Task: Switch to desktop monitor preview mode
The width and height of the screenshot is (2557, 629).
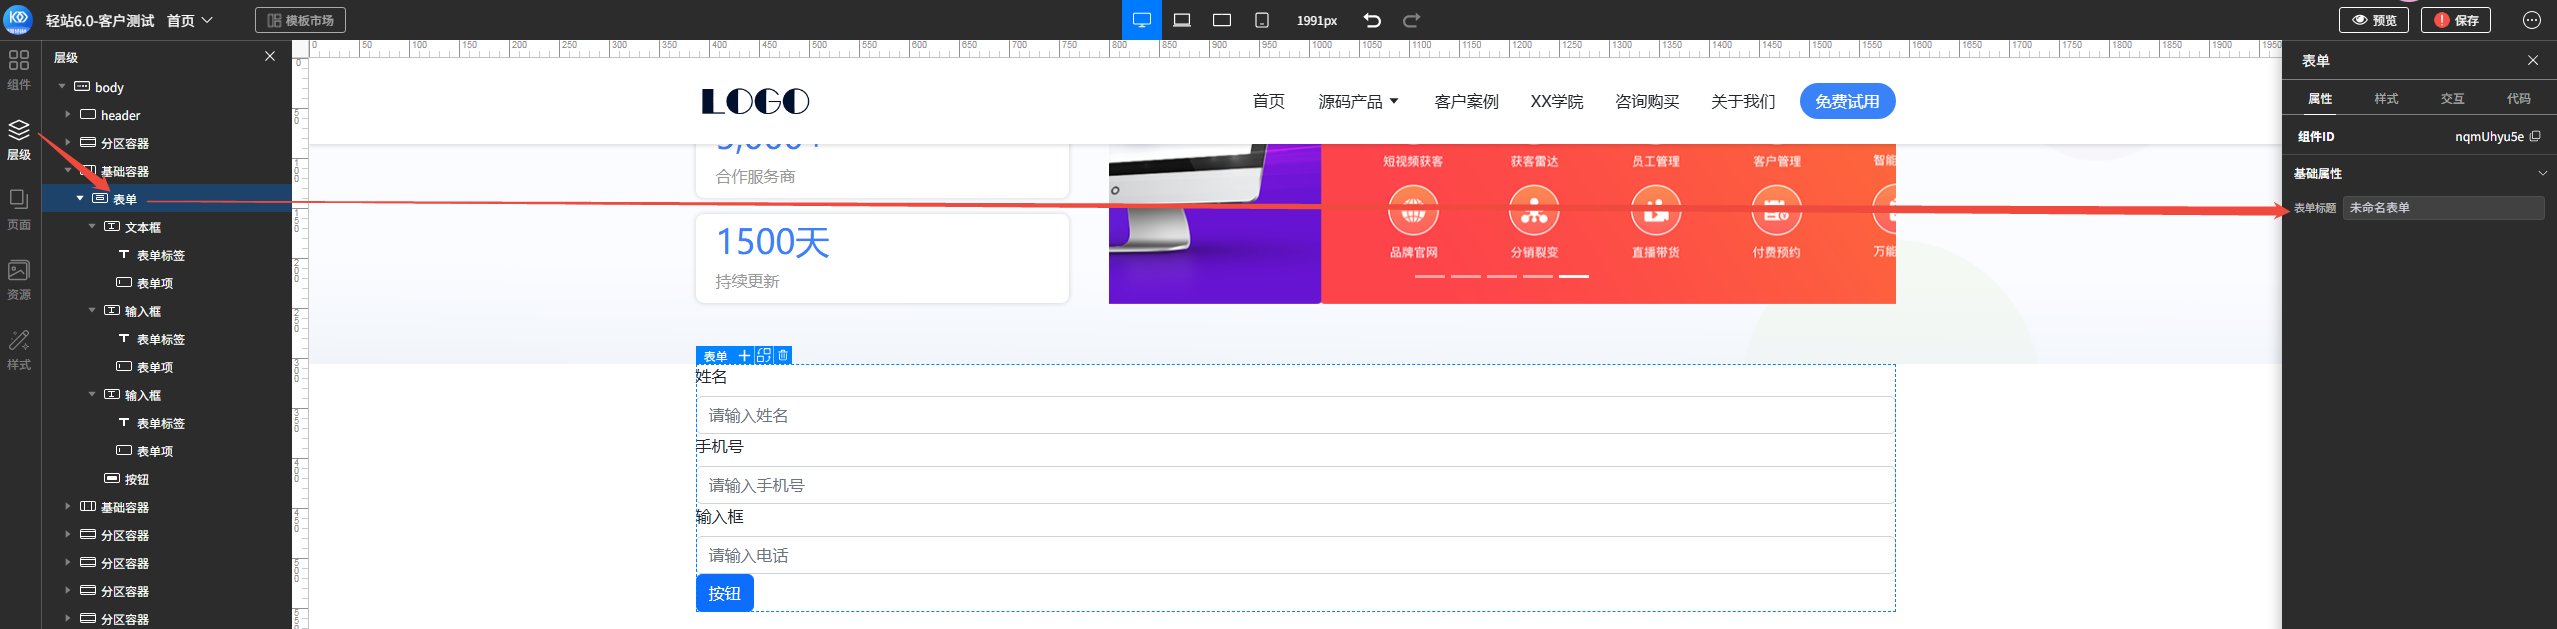Action: 1141,20
